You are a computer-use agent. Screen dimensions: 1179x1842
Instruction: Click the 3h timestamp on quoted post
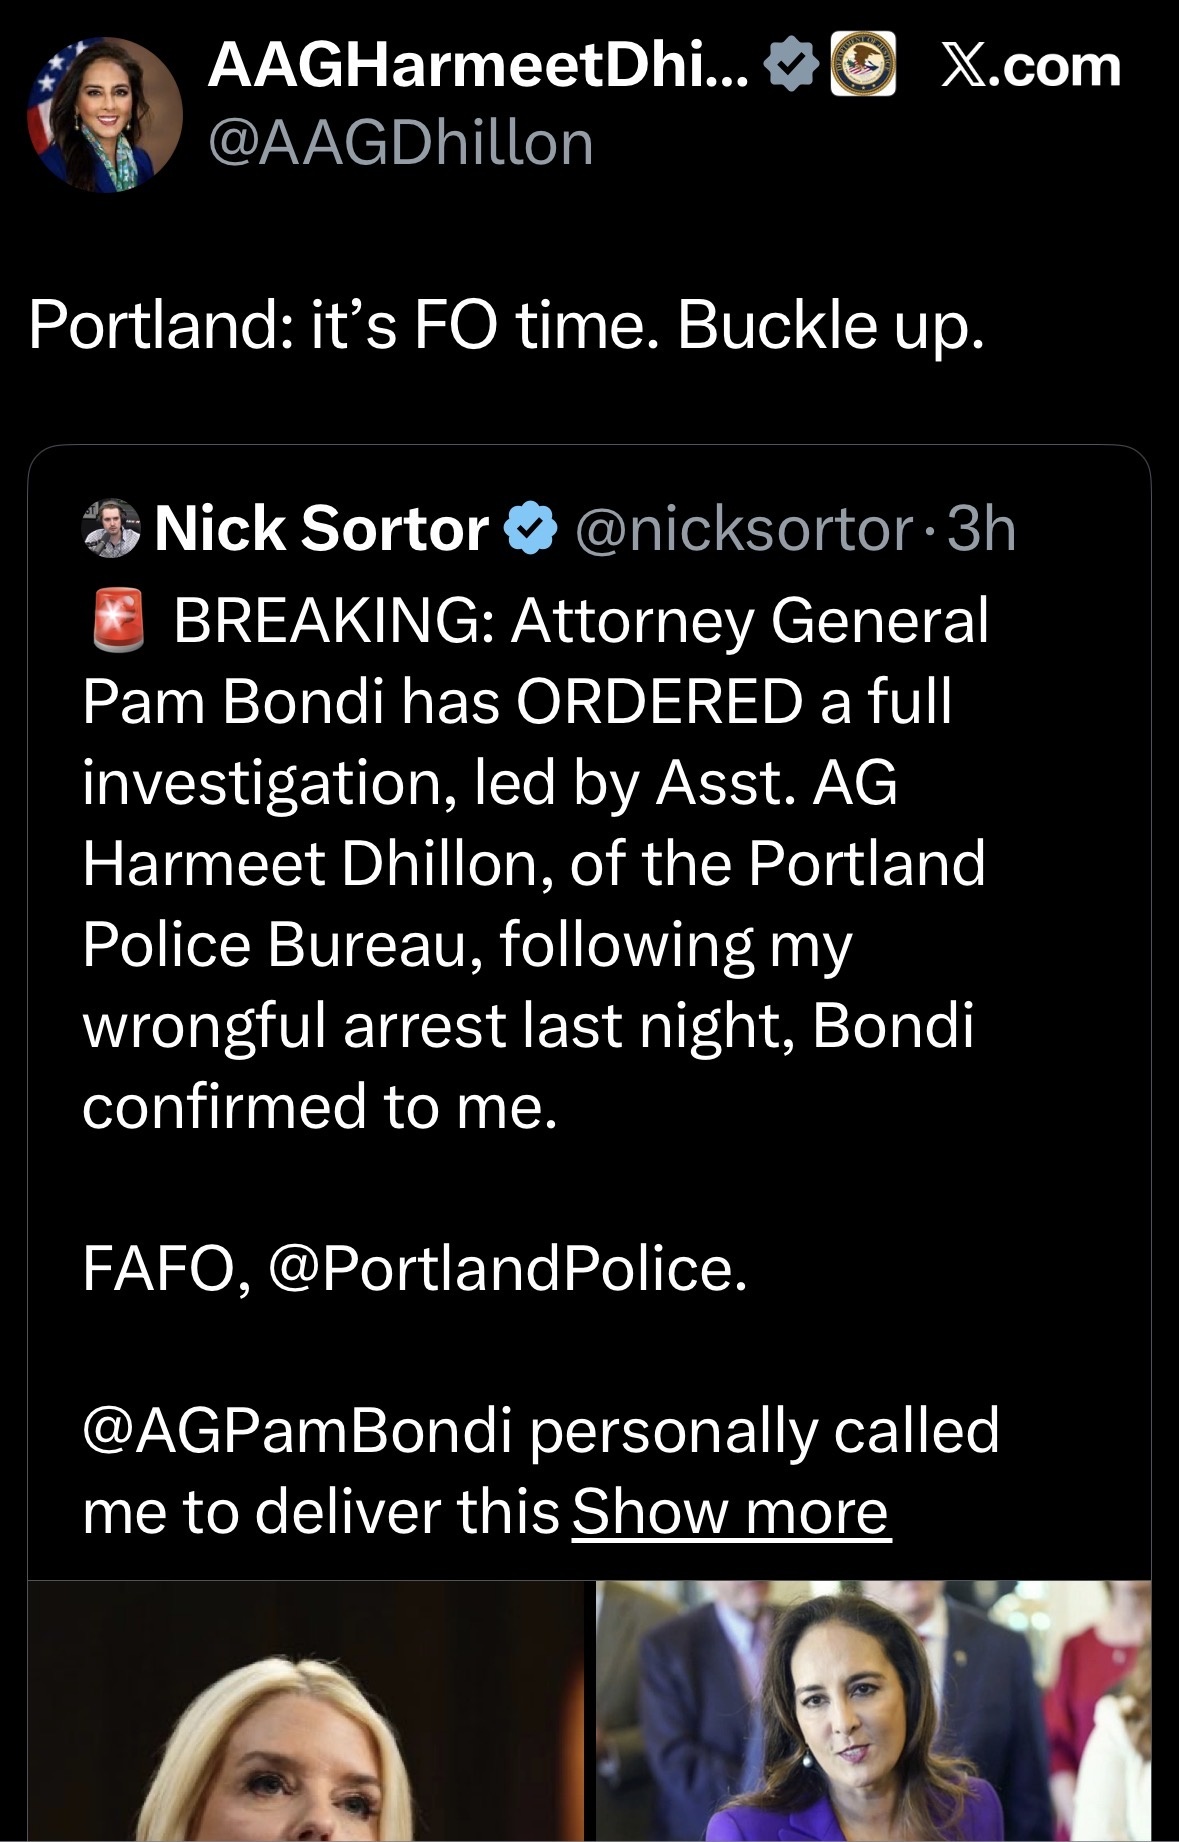981,528
